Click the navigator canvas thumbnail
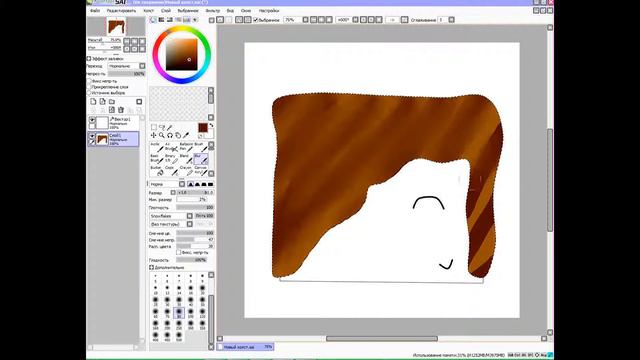640x360 pixels. pos(116,27)
